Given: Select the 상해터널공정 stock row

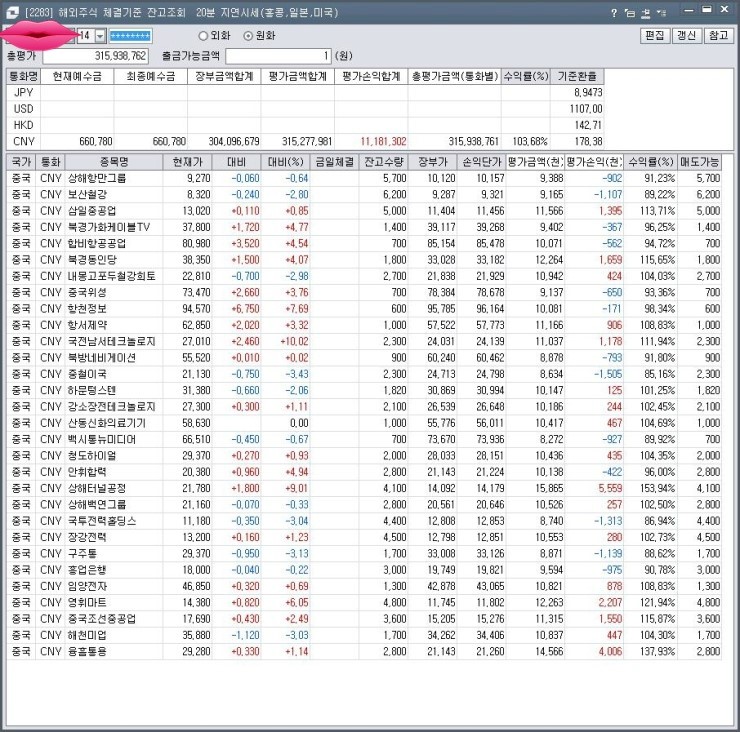Looking at the screenshot, I should (x=364, y=488).
